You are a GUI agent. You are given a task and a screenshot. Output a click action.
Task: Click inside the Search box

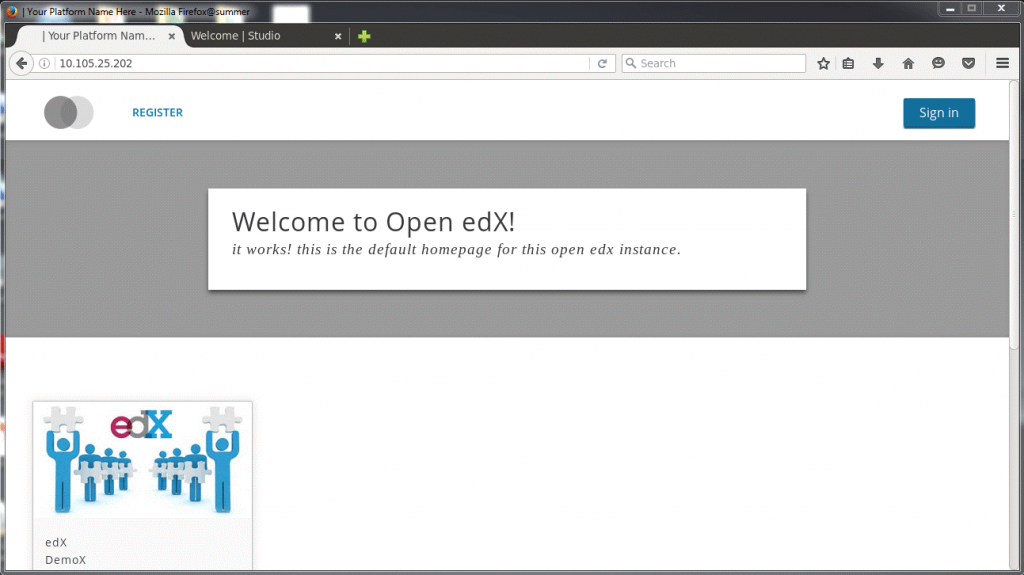(x=713, y=63)
